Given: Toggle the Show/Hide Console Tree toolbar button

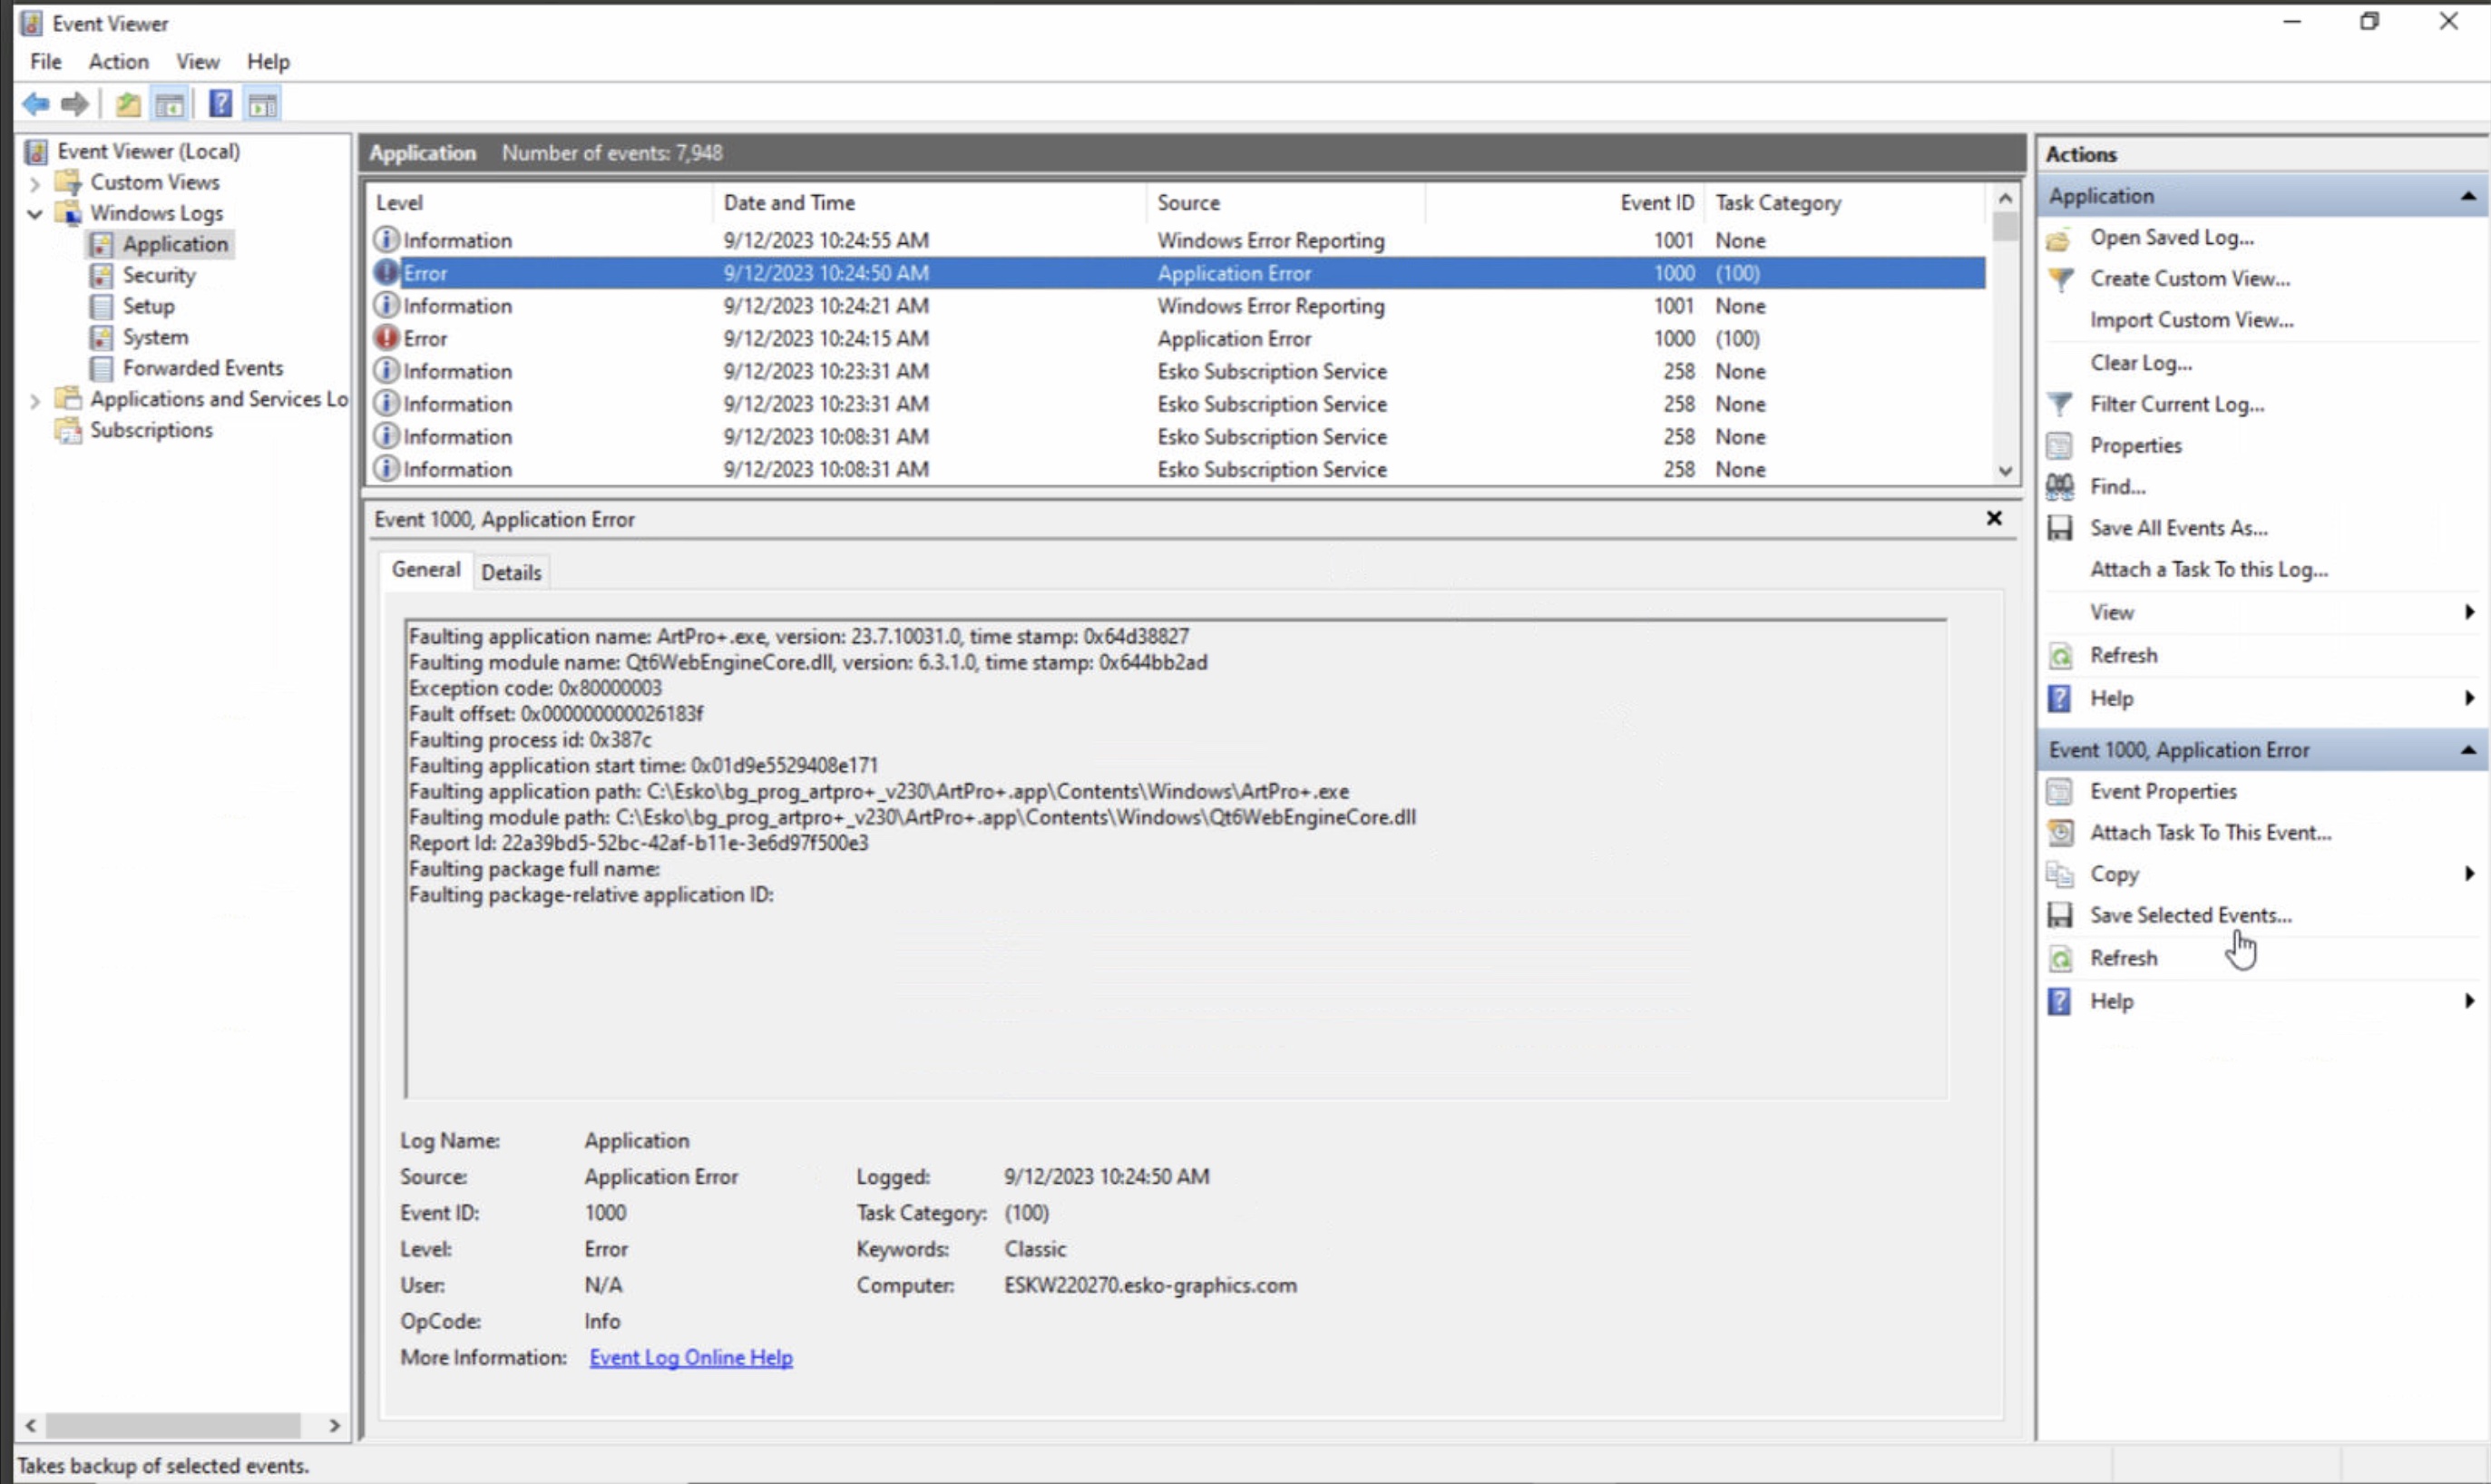Looking at the screenshot, I should (169, 103).
